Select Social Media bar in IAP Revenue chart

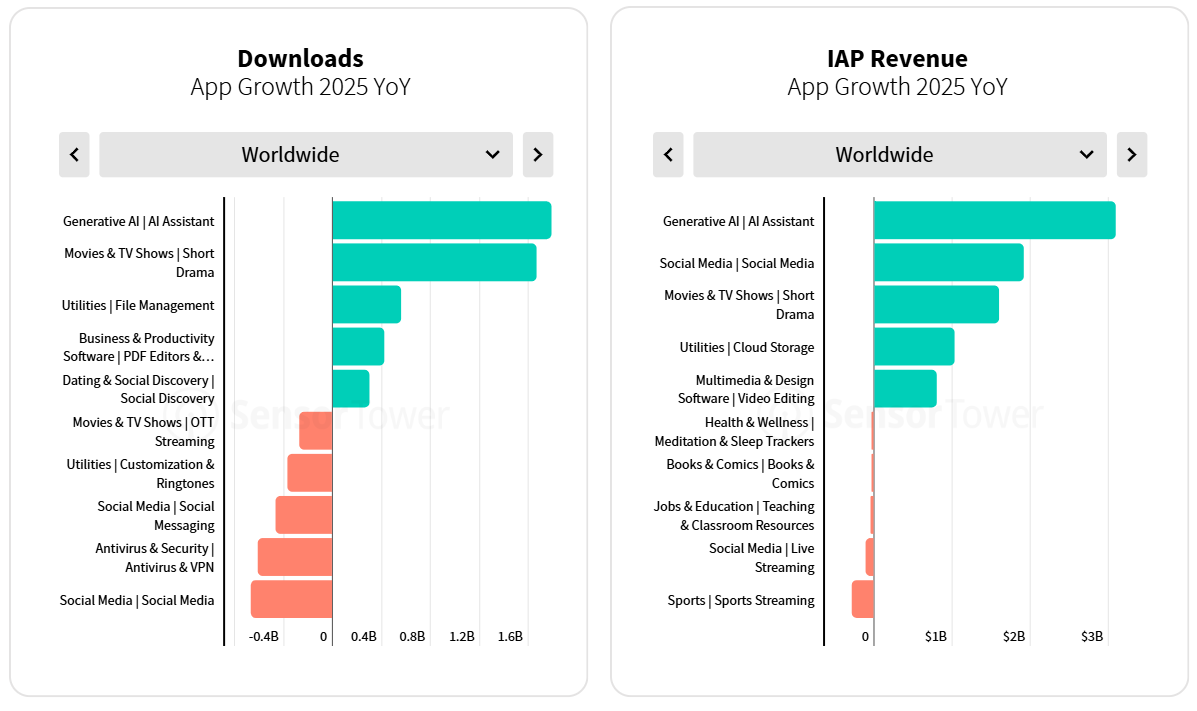coord(948,263)
